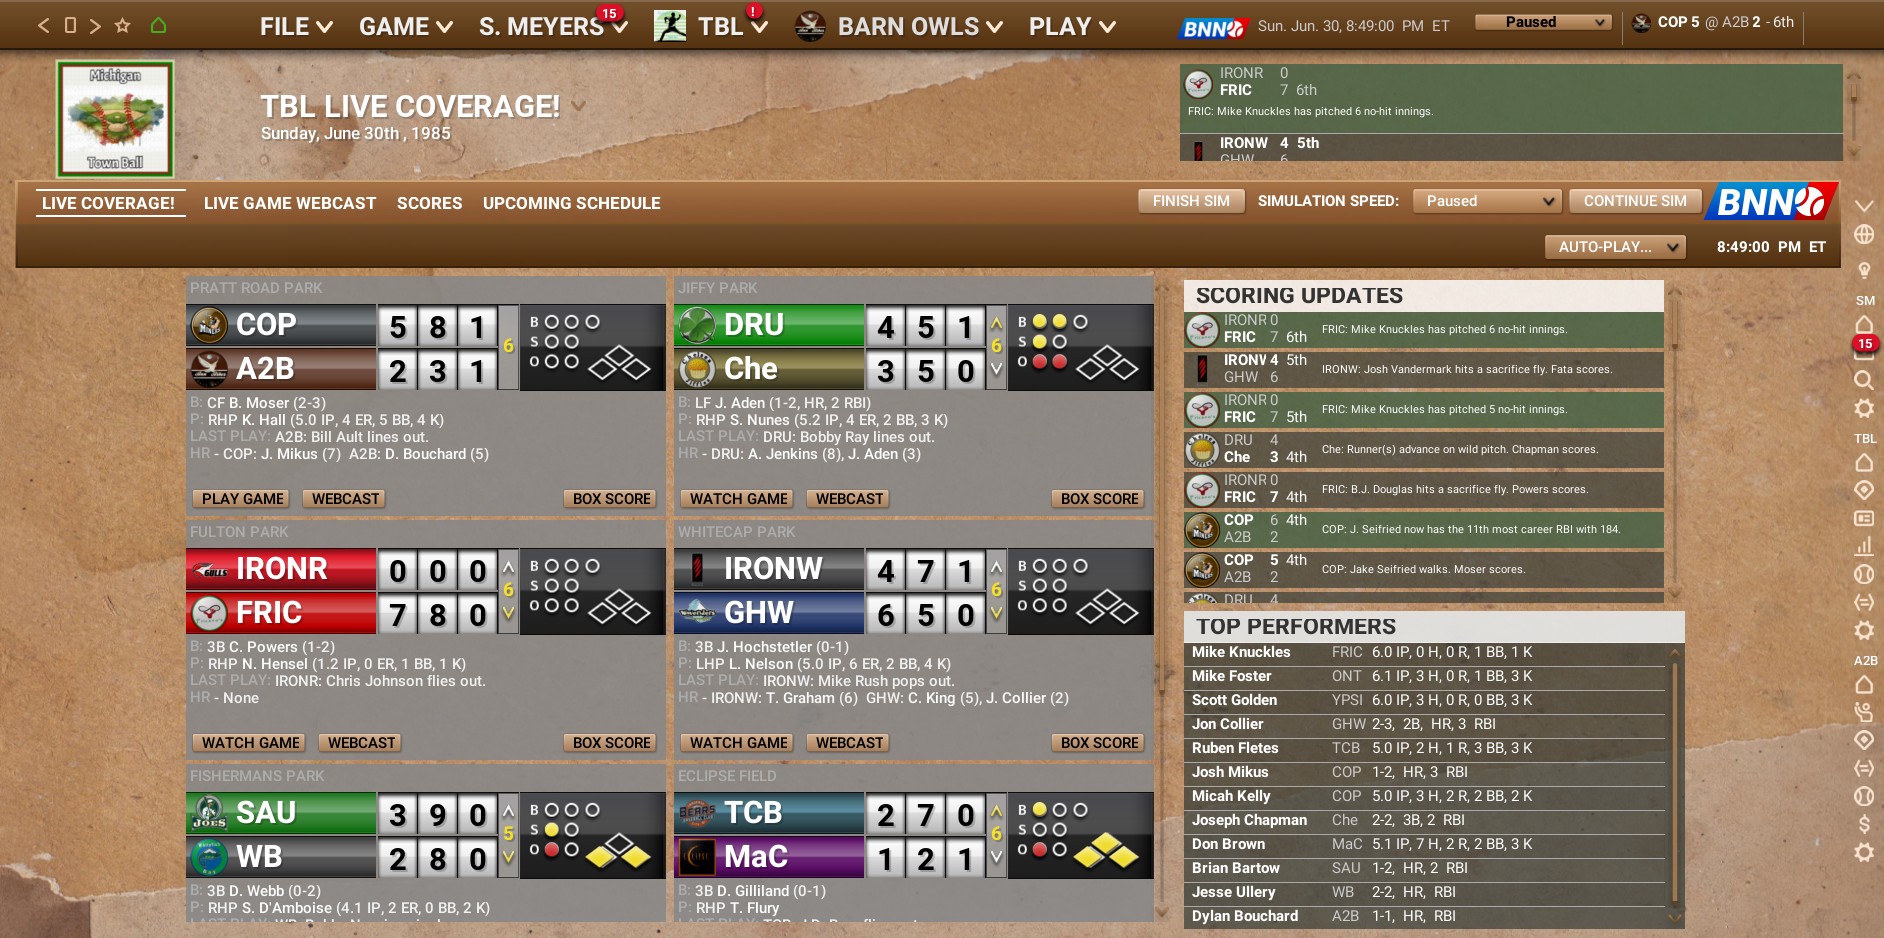Expand the AUTO-PLAY dropdown
The image size is (1884, 938).
point(1615,247)
